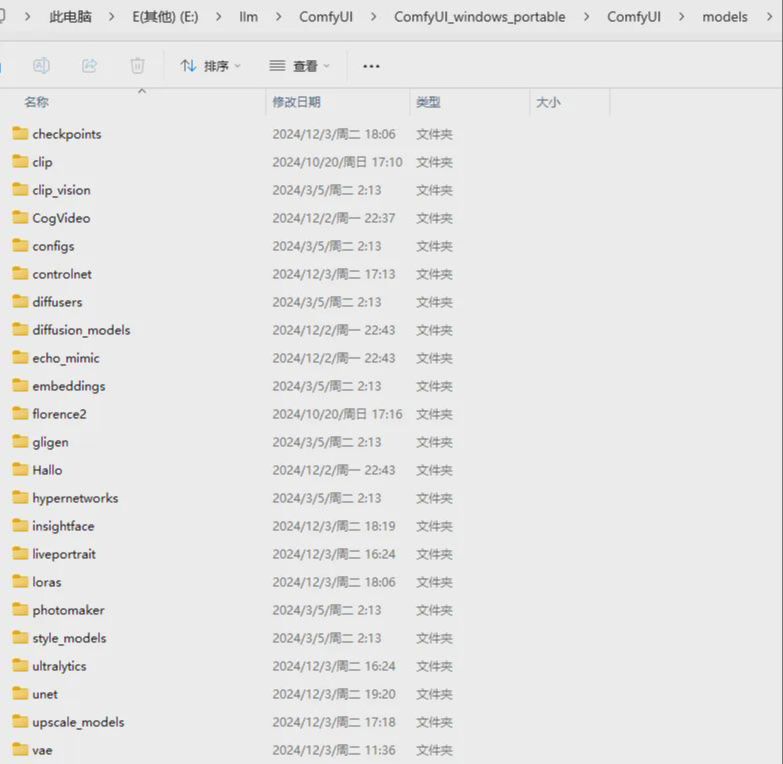The image size is (783, 764).
Task: Click florence2 date 2024/10/20 17:16
Action: click(x=337, y=414)
